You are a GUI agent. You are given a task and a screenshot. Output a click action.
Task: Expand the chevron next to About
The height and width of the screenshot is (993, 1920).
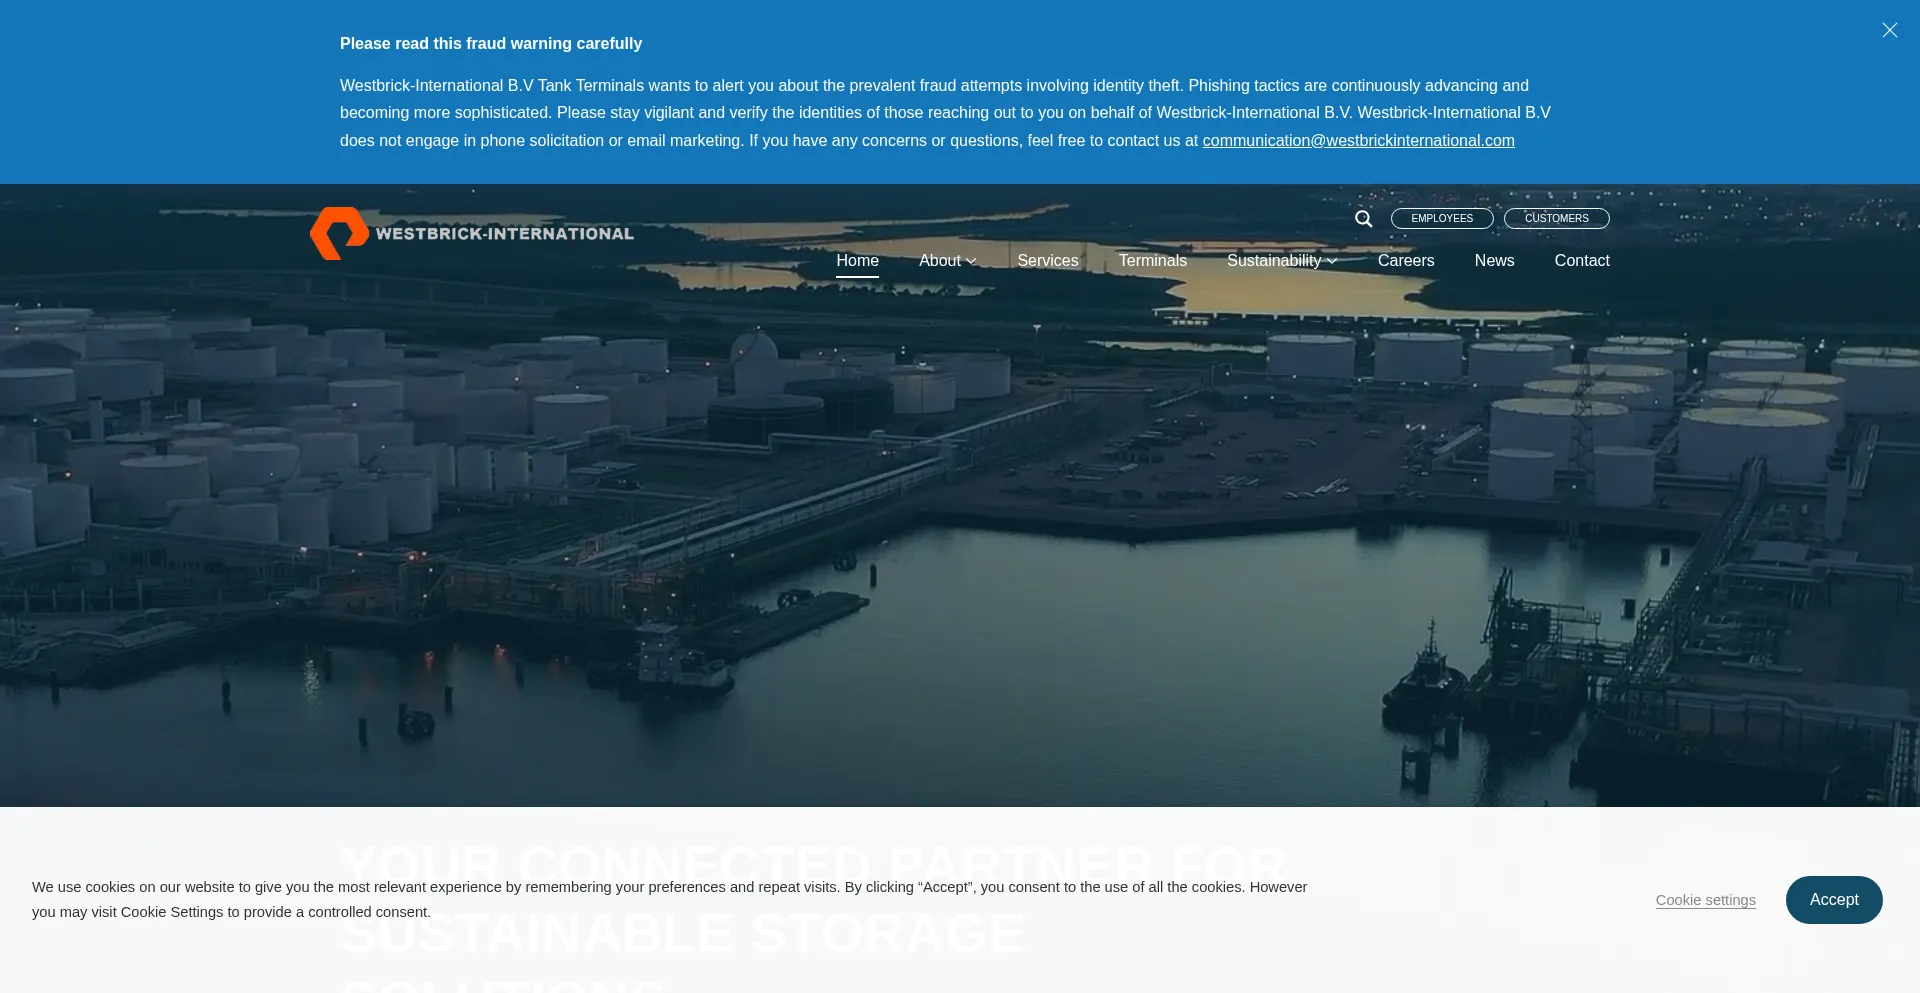971,262
